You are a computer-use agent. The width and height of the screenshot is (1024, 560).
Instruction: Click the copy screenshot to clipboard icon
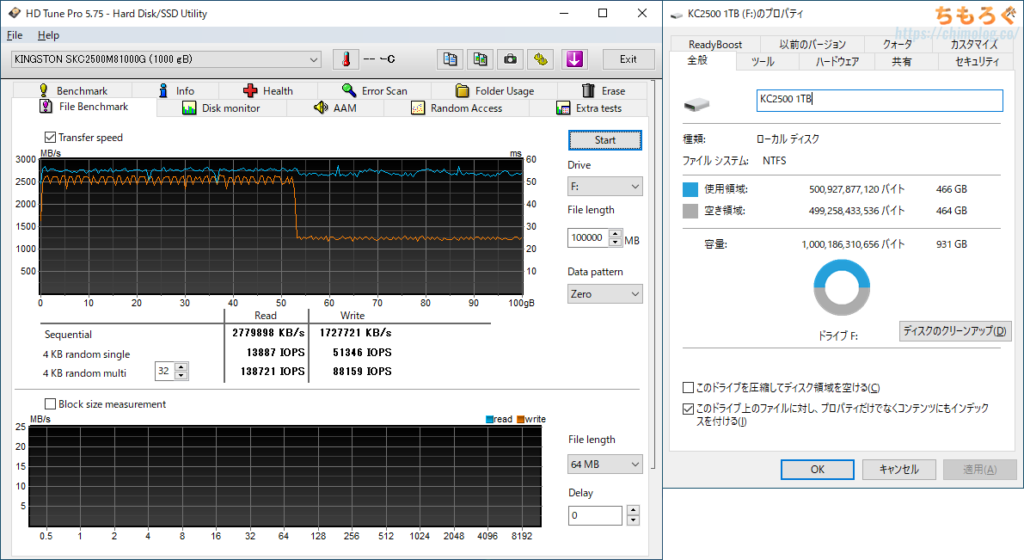(480, 59)
